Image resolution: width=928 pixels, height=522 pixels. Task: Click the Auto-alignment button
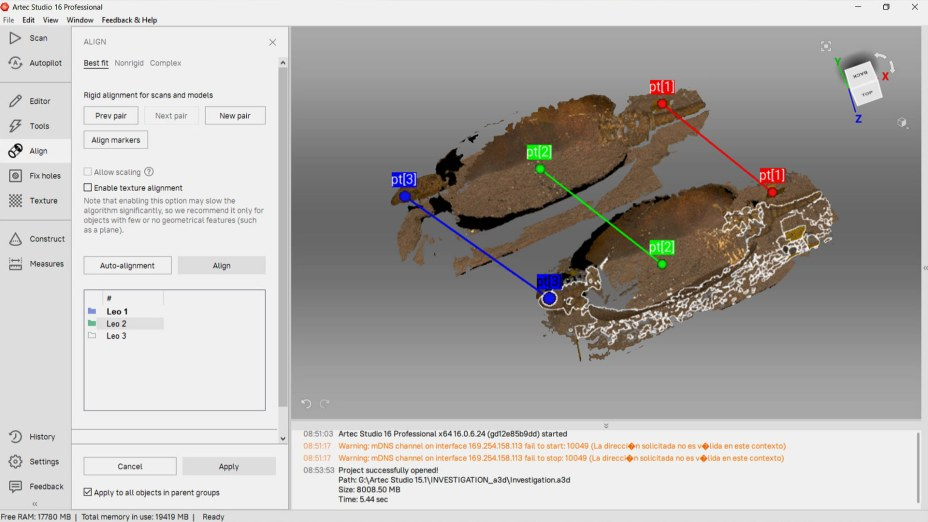pyautogui.click(x=127, y=266)
